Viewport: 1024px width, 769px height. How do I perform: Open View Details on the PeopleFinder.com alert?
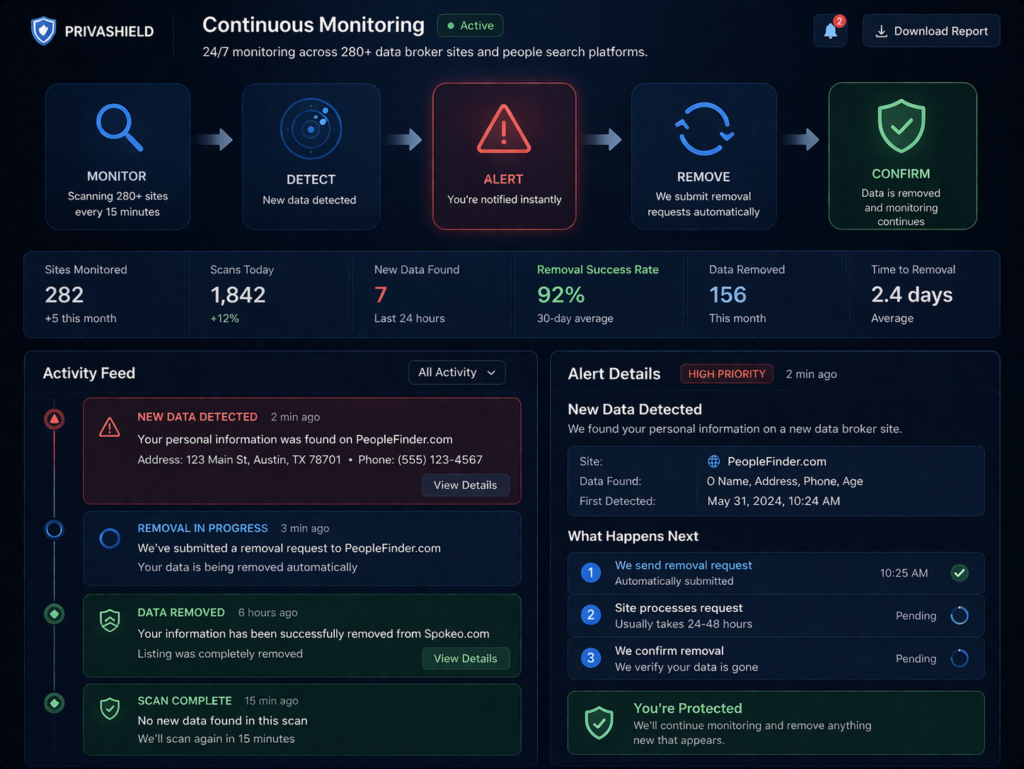pos(465,485)
